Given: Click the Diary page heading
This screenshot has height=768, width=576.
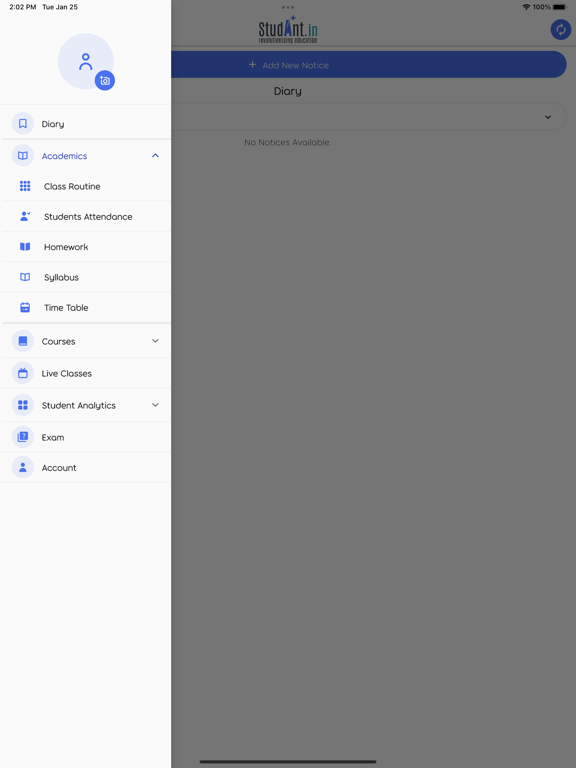Looking at the screenshot, I should [x=288, y=91].
